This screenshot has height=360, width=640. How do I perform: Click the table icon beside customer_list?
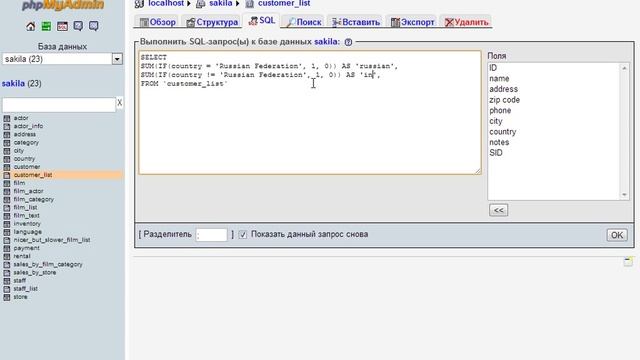pyautogui.click(x=7, y=175)
